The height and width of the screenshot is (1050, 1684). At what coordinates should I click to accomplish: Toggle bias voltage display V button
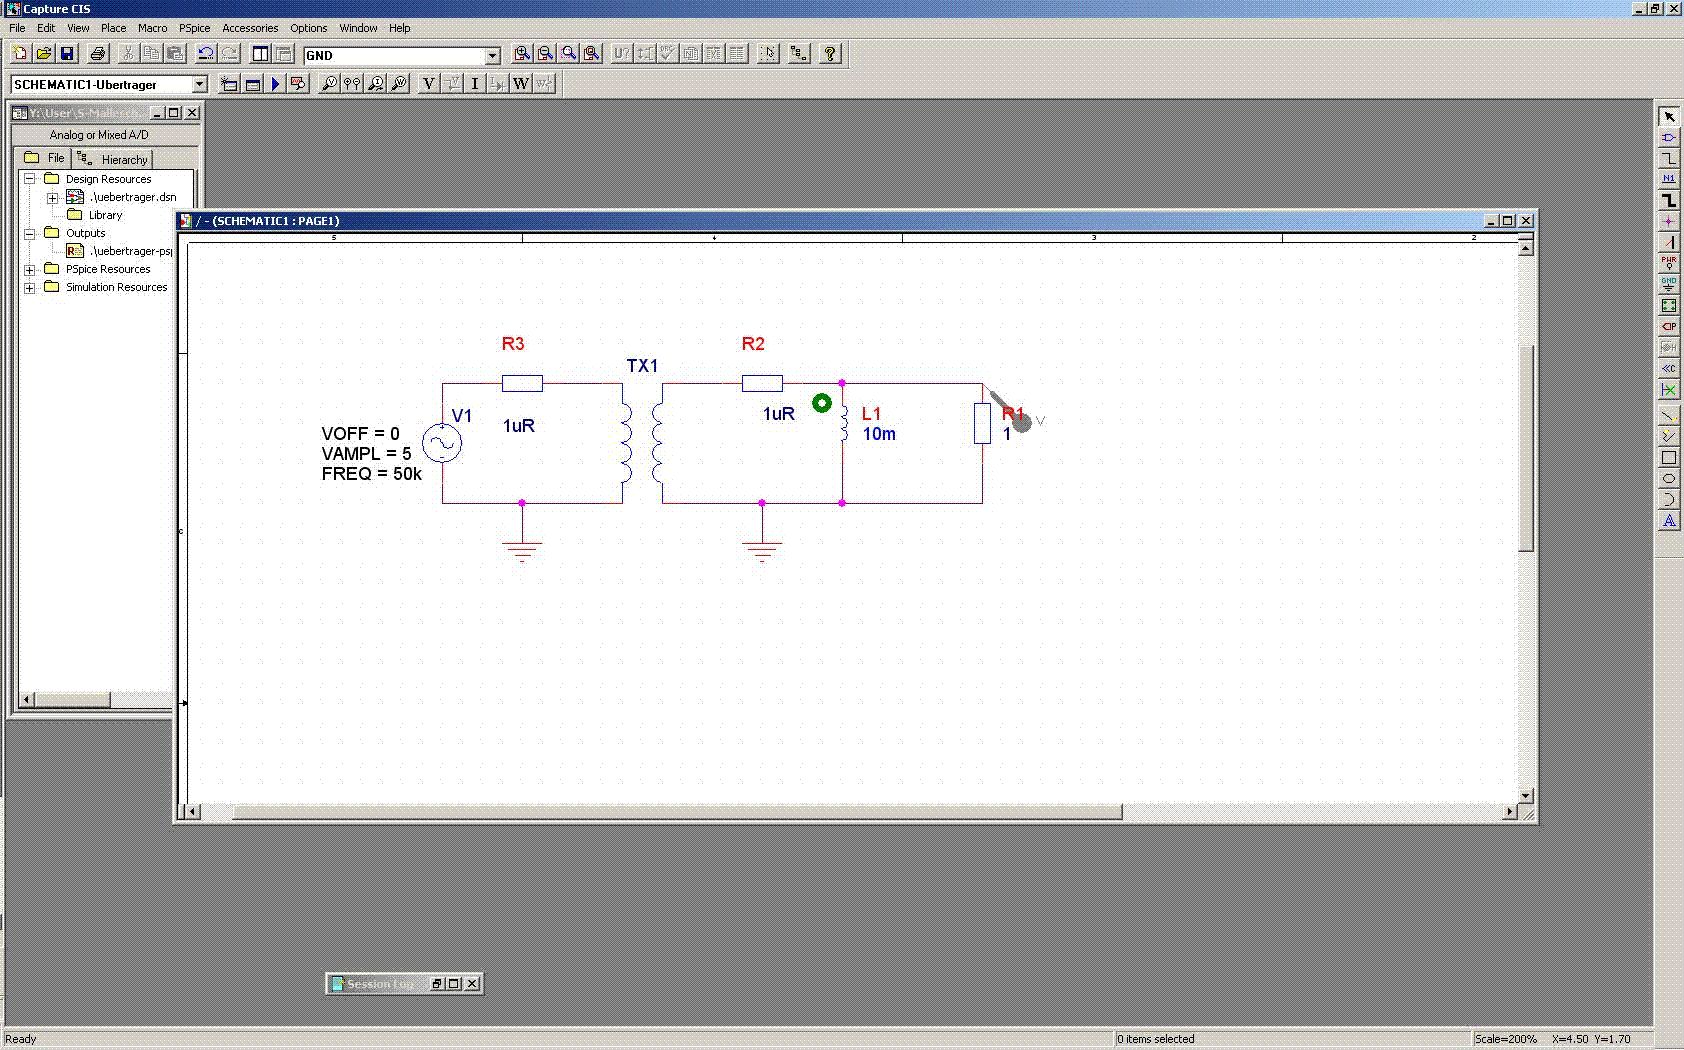coord(428,84)
